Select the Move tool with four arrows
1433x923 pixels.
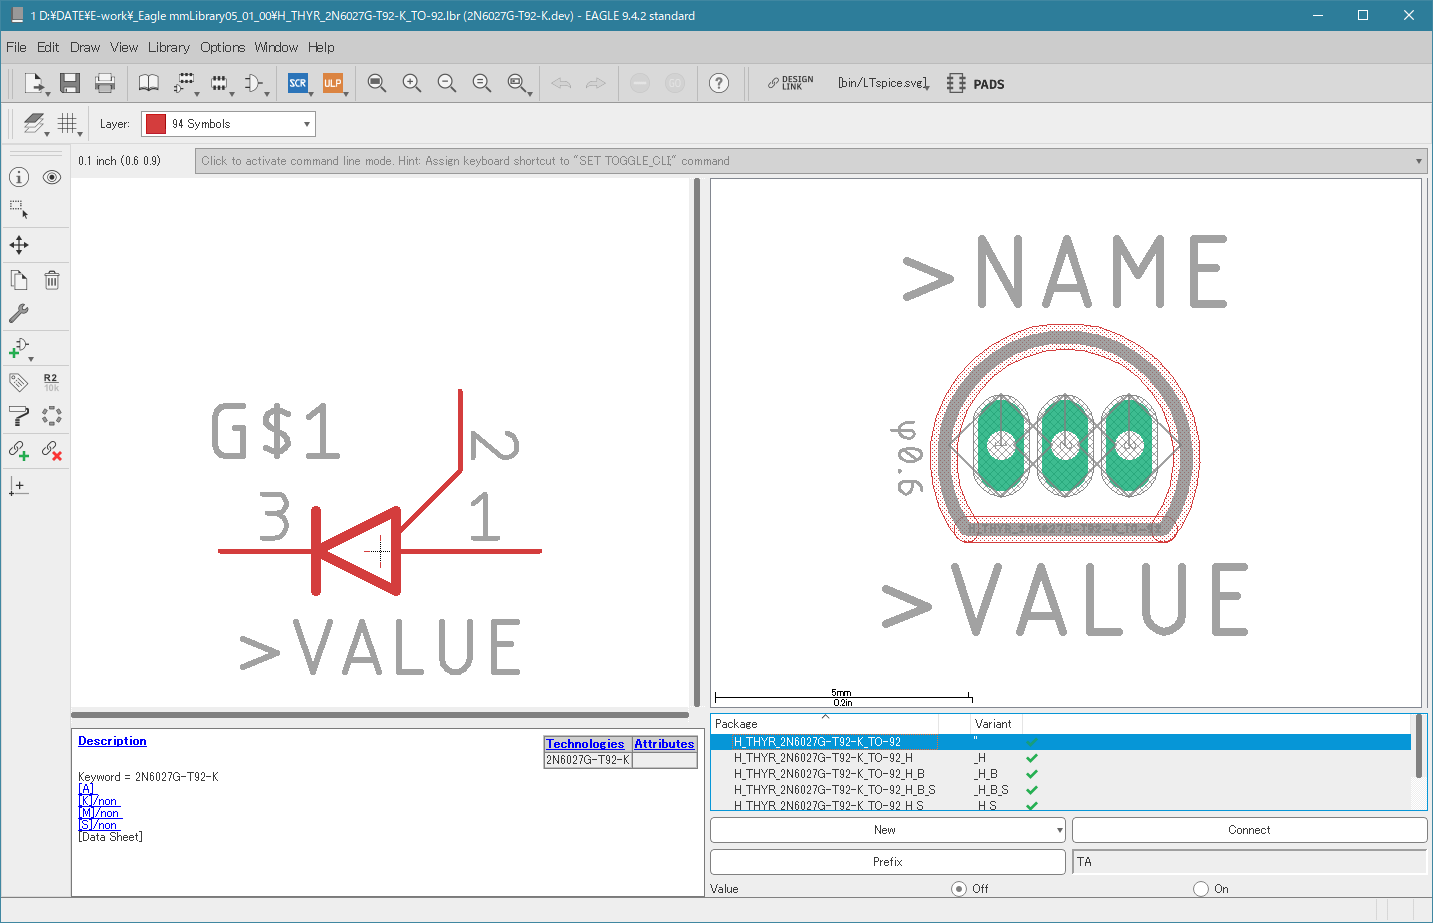pyautogui.click(x=19, y=245)
